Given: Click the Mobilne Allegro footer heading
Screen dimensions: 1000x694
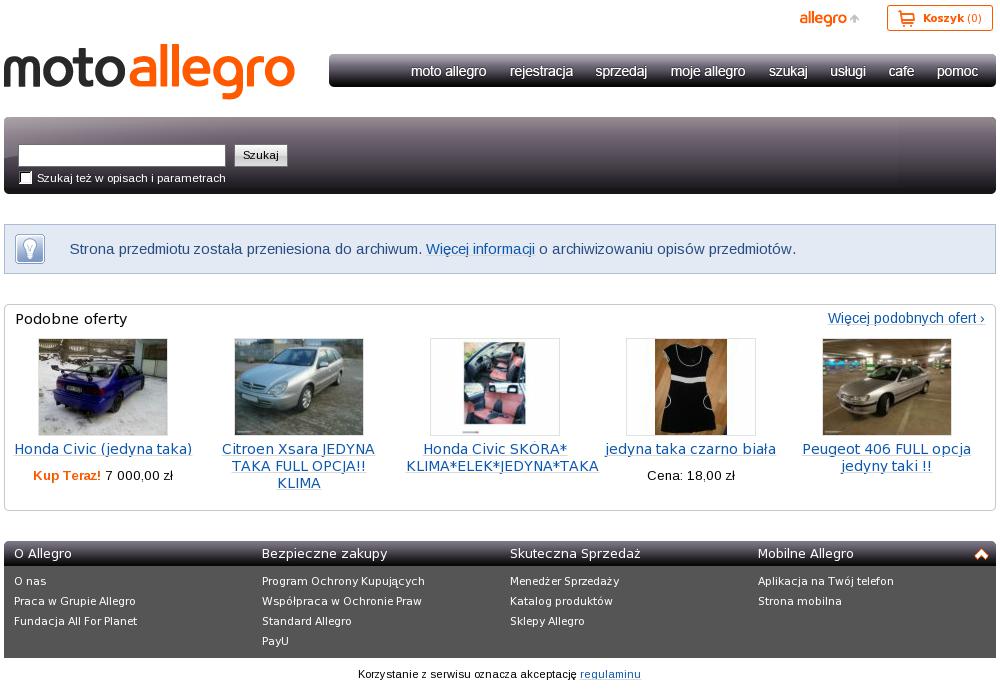Looking at the screenshot, I should (805, 554).
